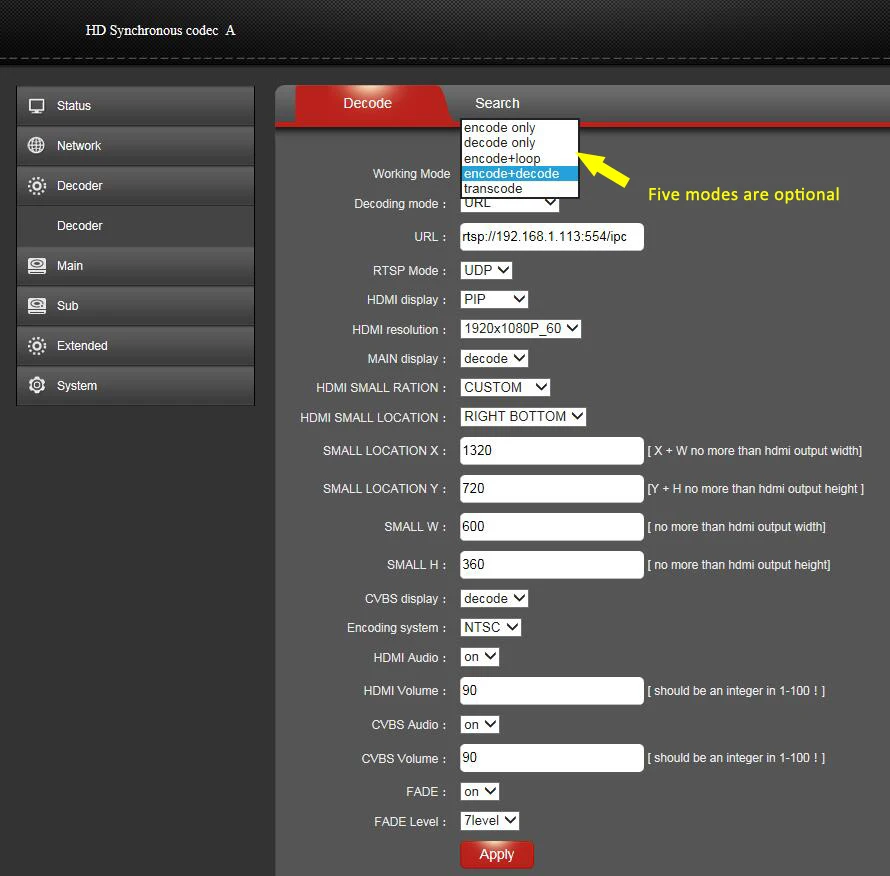The height and width of the screenshot is (876, 890).
Task: Click the Apply button
Action: [497, 854]
